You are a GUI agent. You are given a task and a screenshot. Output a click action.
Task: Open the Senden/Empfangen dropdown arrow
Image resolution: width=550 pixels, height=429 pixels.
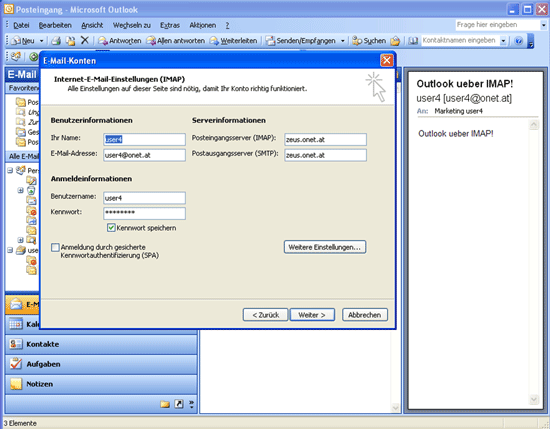(x=343, y=41)
